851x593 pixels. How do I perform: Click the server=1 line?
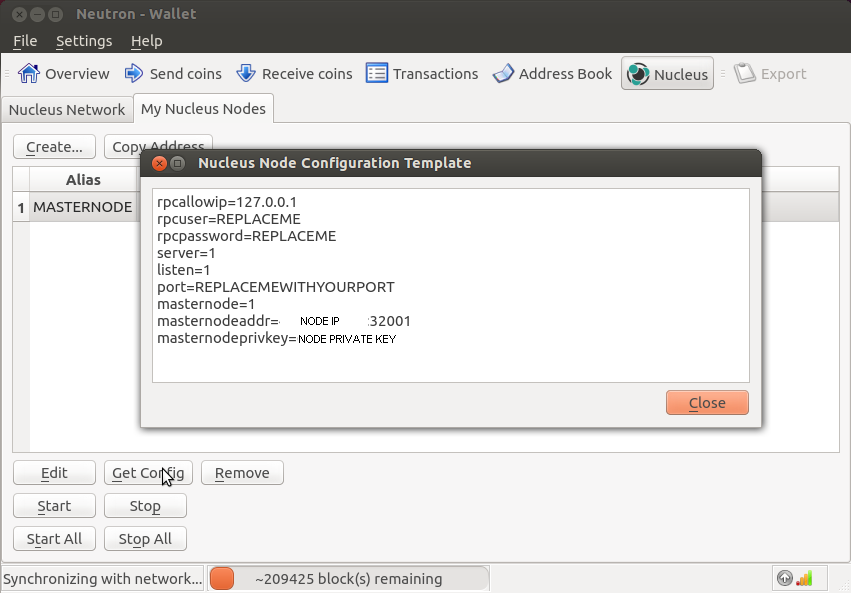[186, 253]
